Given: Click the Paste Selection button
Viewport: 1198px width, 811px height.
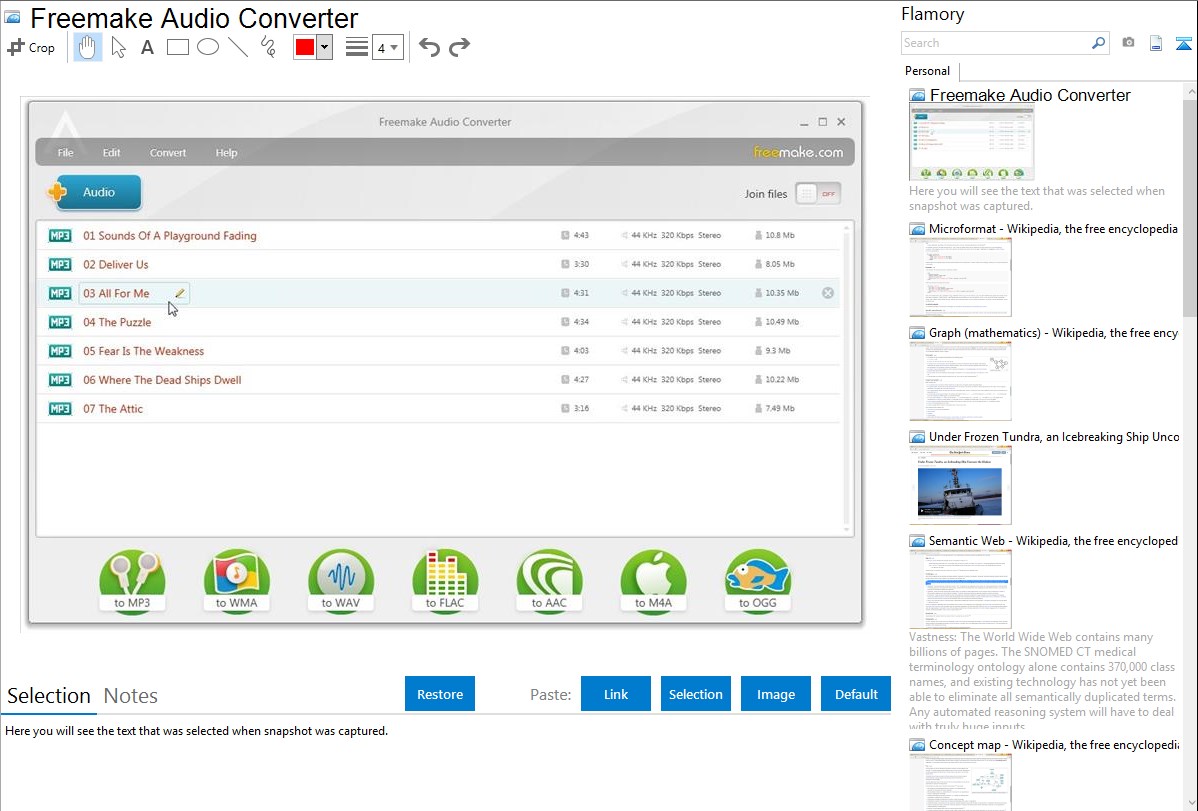Looking at the screenshot, I should pos(696,694).
